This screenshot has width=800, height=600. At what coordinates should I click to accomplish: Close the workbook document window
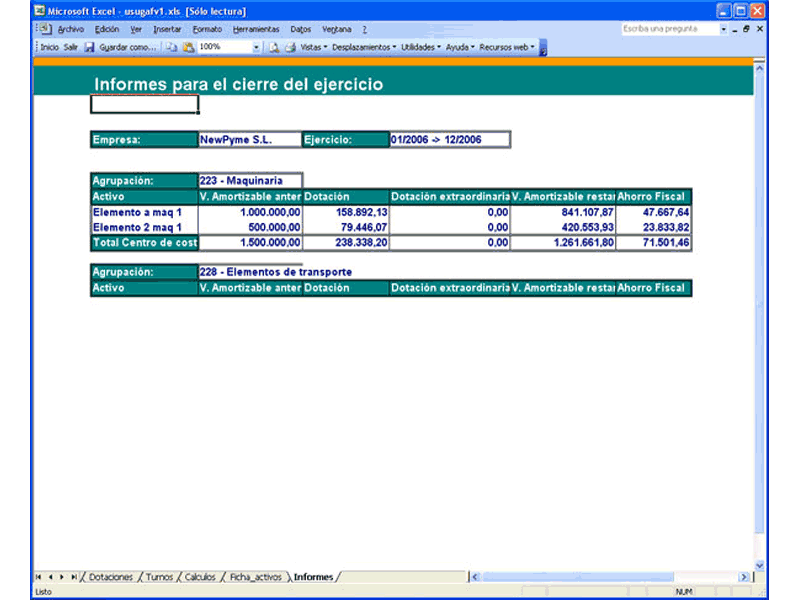[x=759, y=29]
